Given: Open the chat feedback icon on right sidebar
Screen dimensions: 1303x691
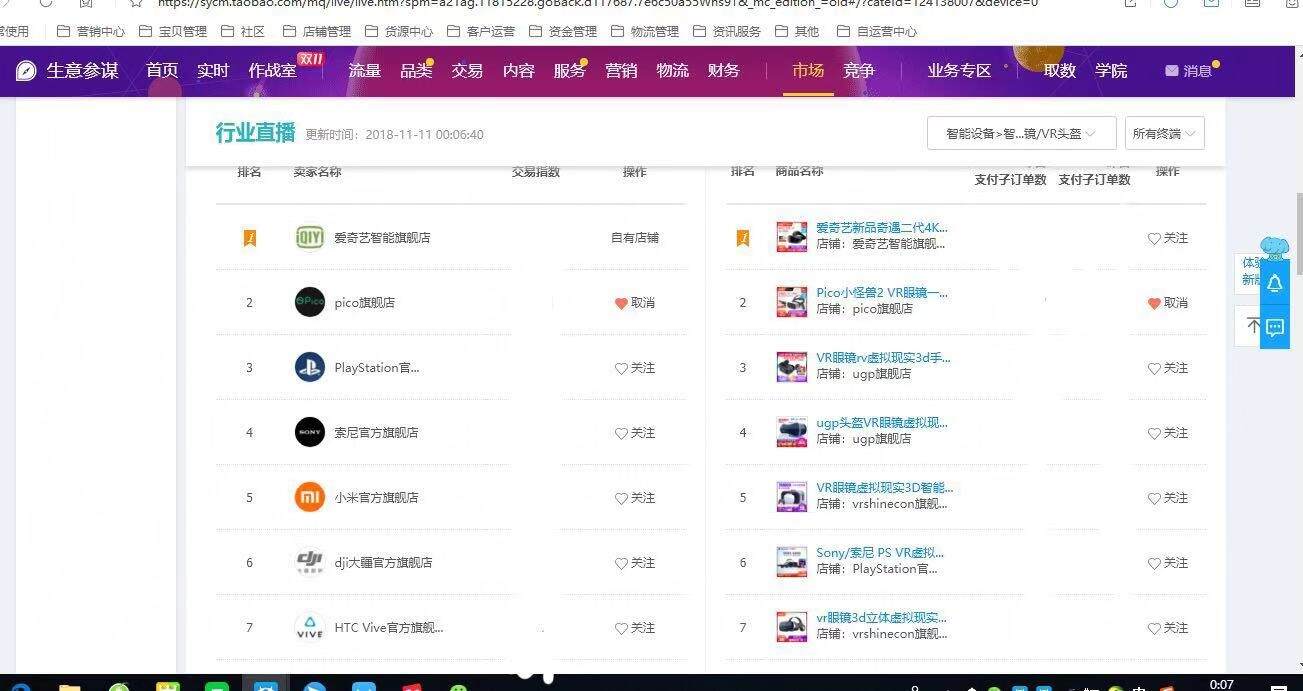Looking at the screenshot, I should (1274, 327).
